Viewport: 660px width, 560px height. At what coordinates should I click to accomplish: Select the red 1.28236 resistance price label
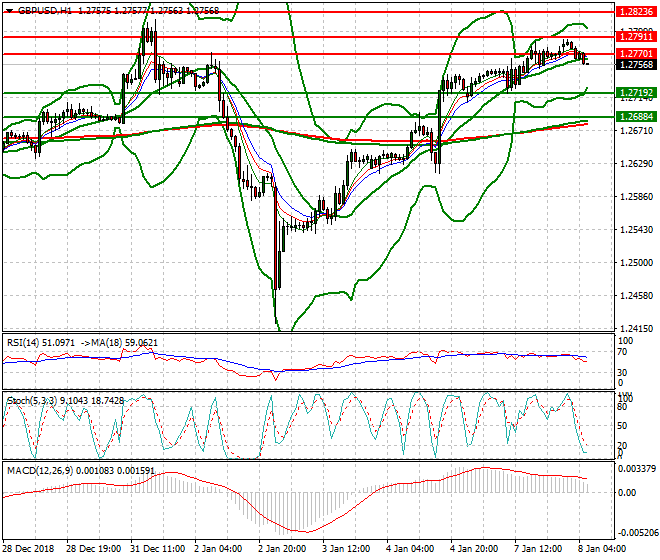[x=636, y=12]
